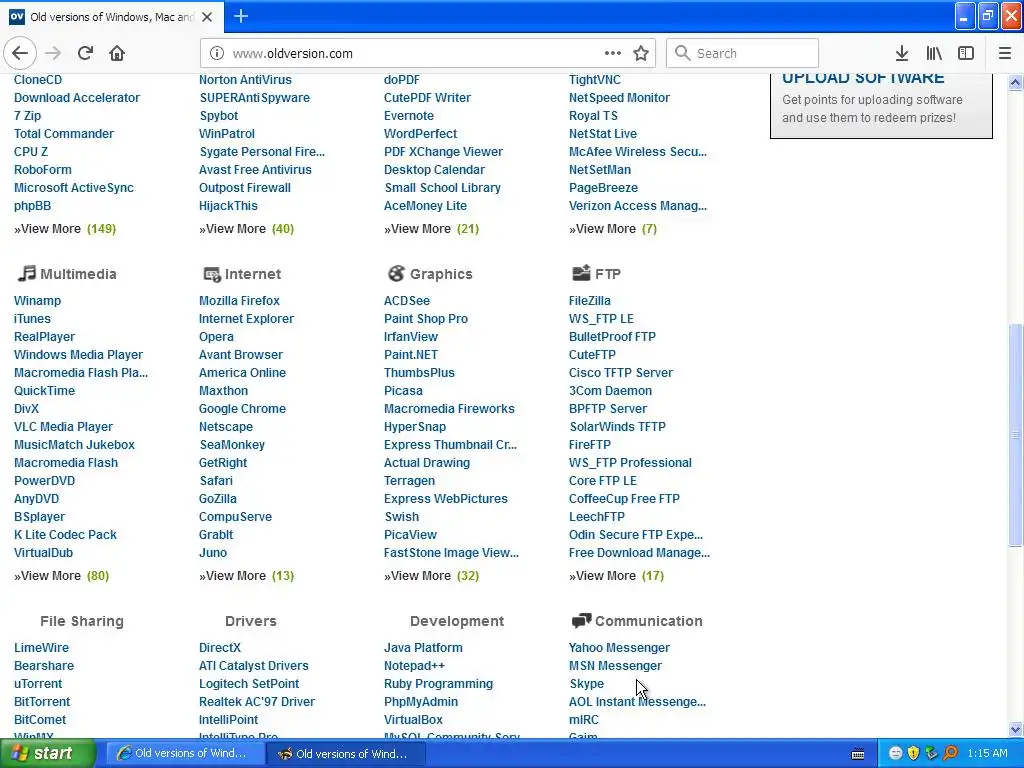Toggle the sidebar view icon

[x=966, y=54]
